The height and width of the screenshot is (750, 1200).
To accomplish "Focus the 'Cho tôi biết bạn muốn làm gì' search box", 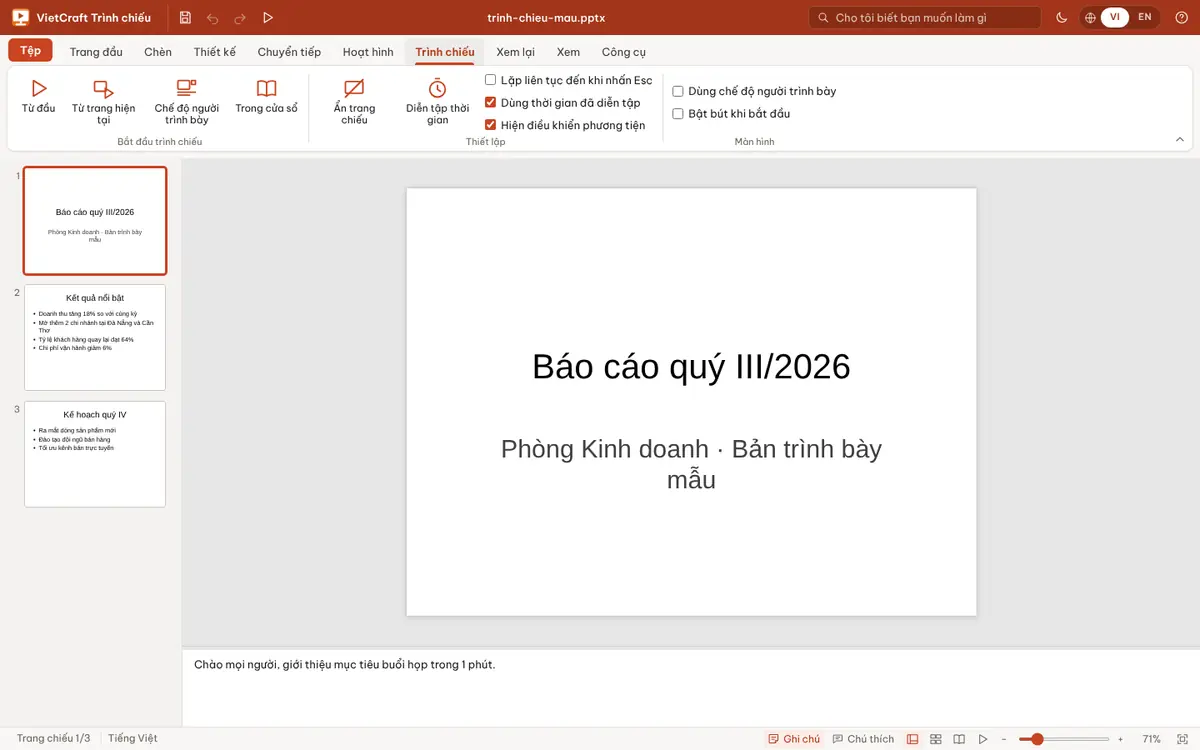I will (x=925, y=17).
